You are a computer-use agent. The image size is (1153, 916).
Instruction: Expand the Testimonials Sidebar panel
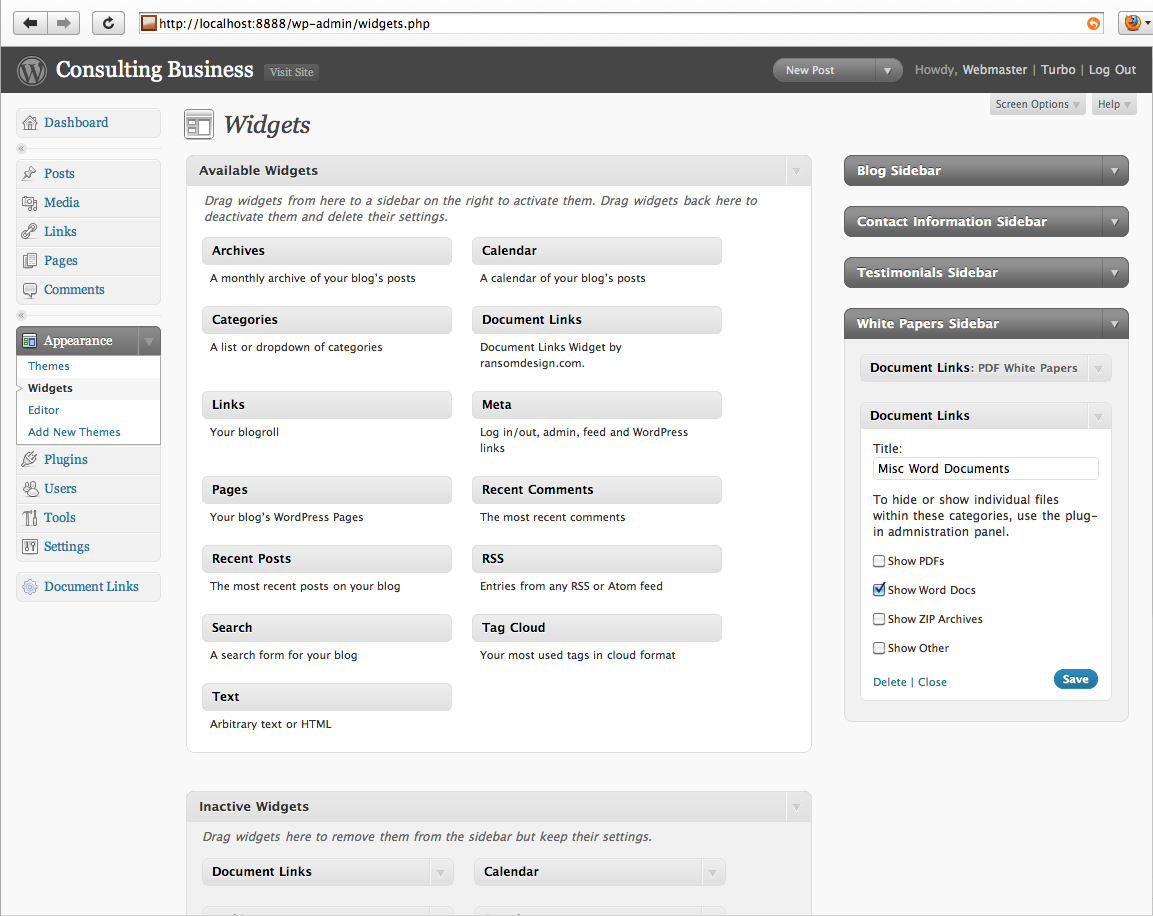point(1115,273)
